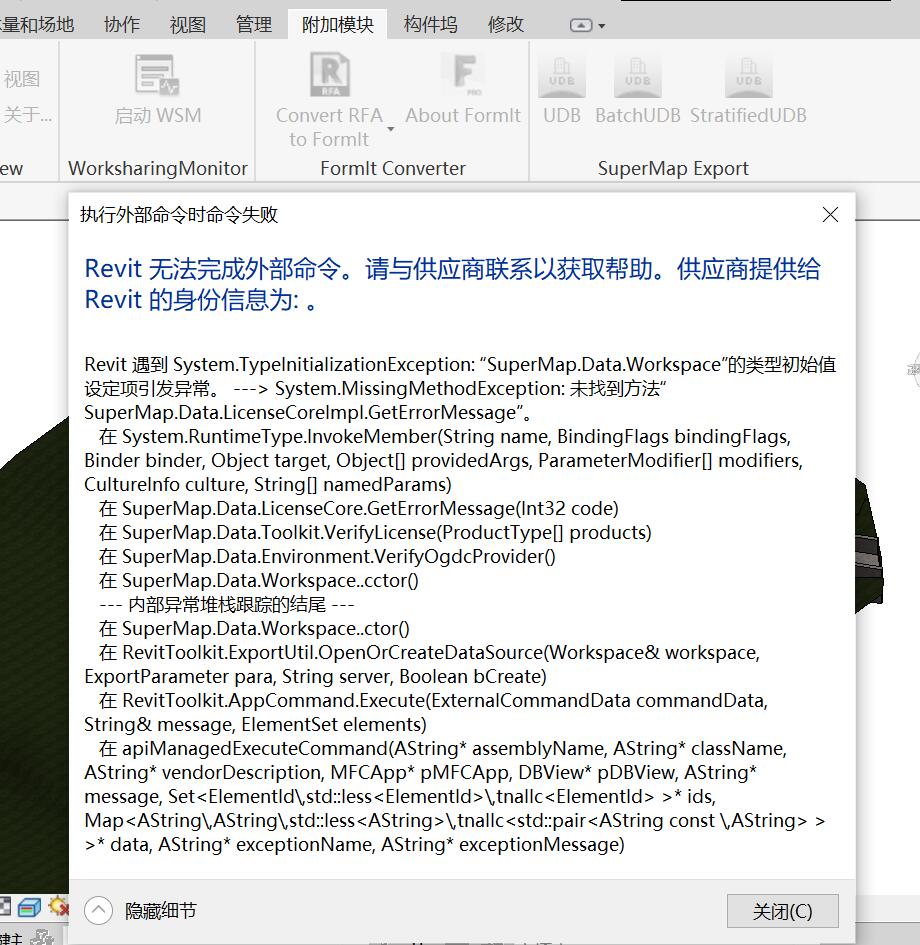Open the About FormIt icon
This screenshot has height=945, width=920.
(x=464, y=75)
